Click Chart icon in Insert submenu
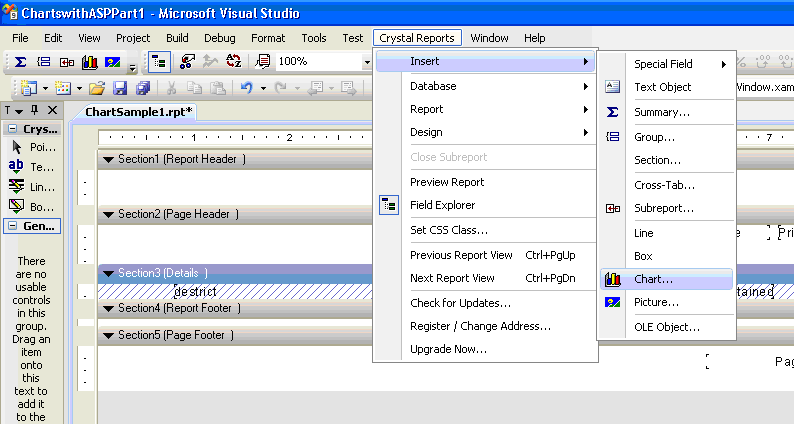Screen dimensions: 794x425 (613, 279)
